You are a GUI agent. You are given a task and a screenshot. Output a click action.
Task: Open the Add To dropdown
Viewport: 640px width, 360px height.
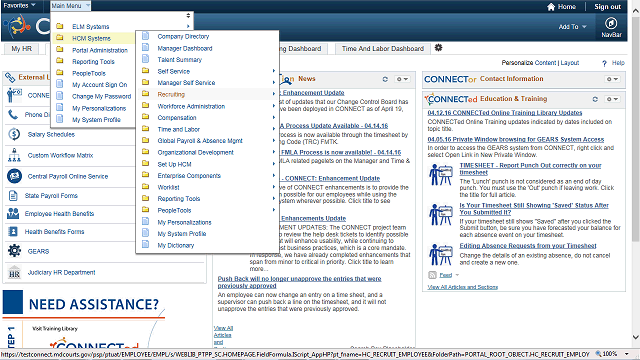click(x=572, y=27)
